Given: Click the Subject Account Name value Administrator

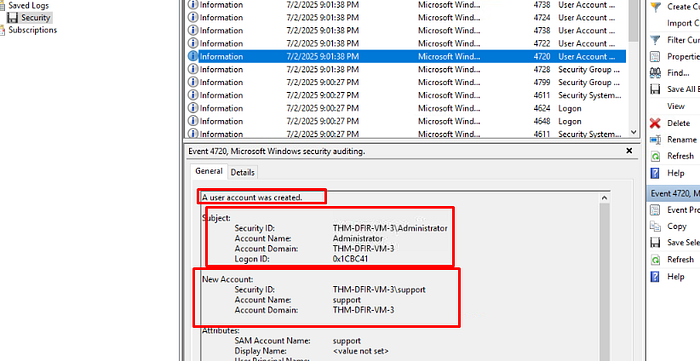Looking at the screenshot, I should click(x=358, y=238).
